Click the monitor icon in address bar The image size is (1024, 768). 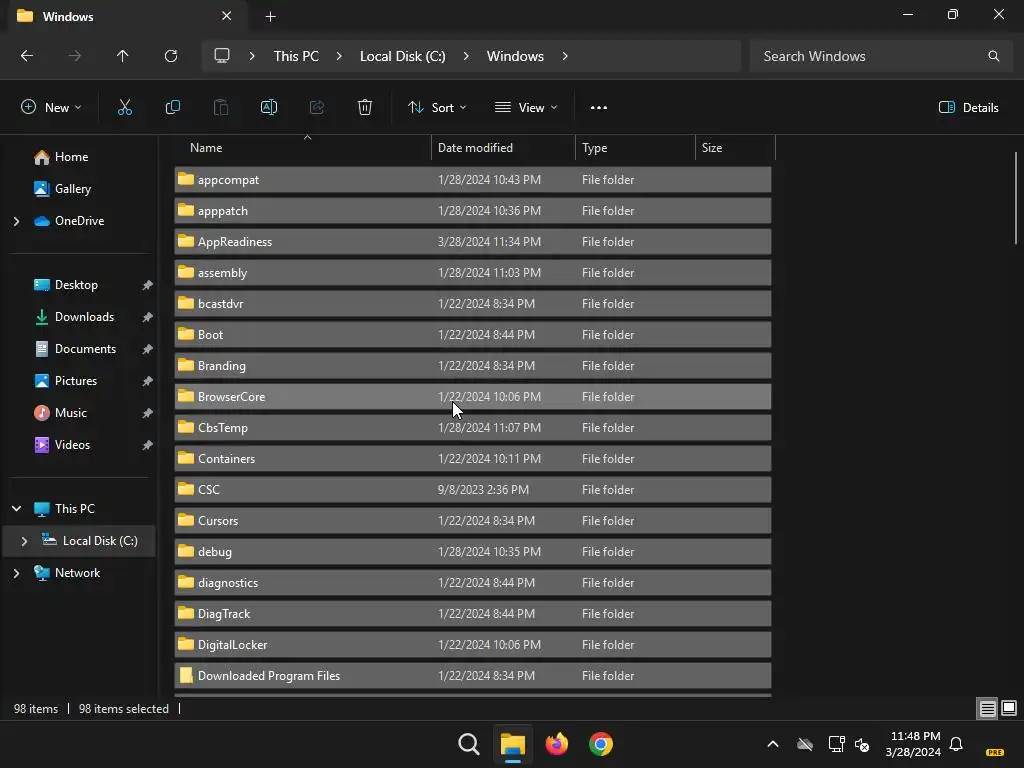click(222, 56)
